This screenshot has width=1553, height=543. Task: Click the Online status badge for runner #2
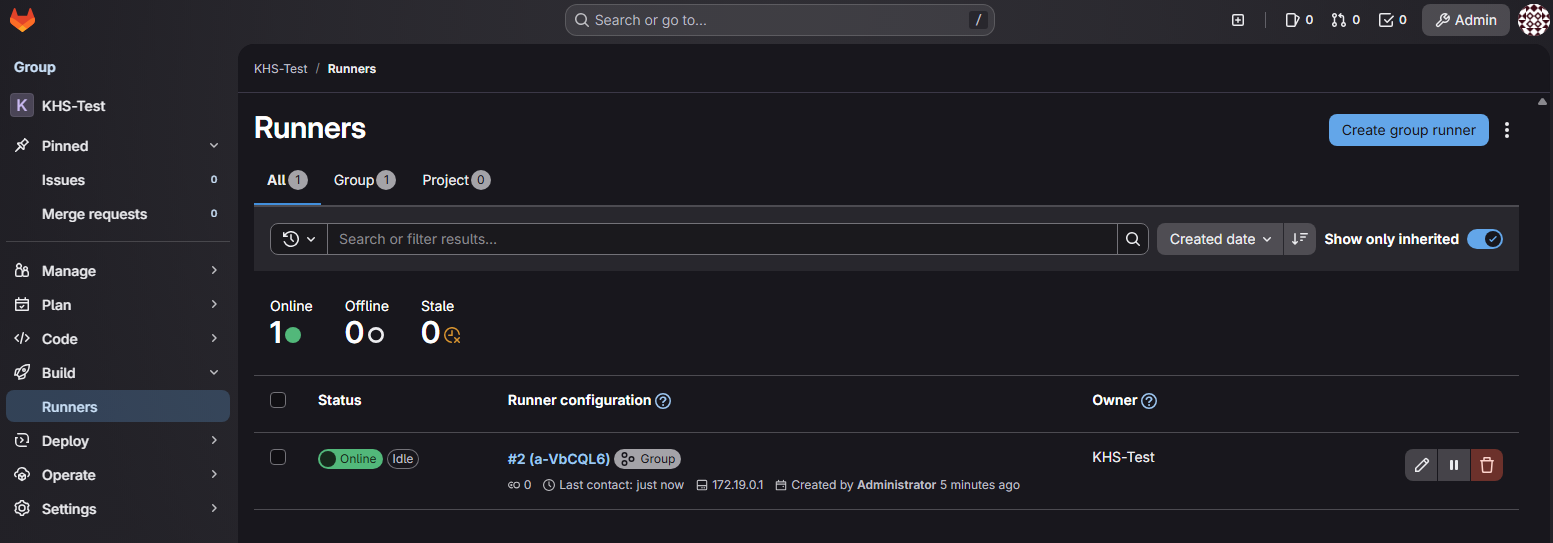click(350, 459)
